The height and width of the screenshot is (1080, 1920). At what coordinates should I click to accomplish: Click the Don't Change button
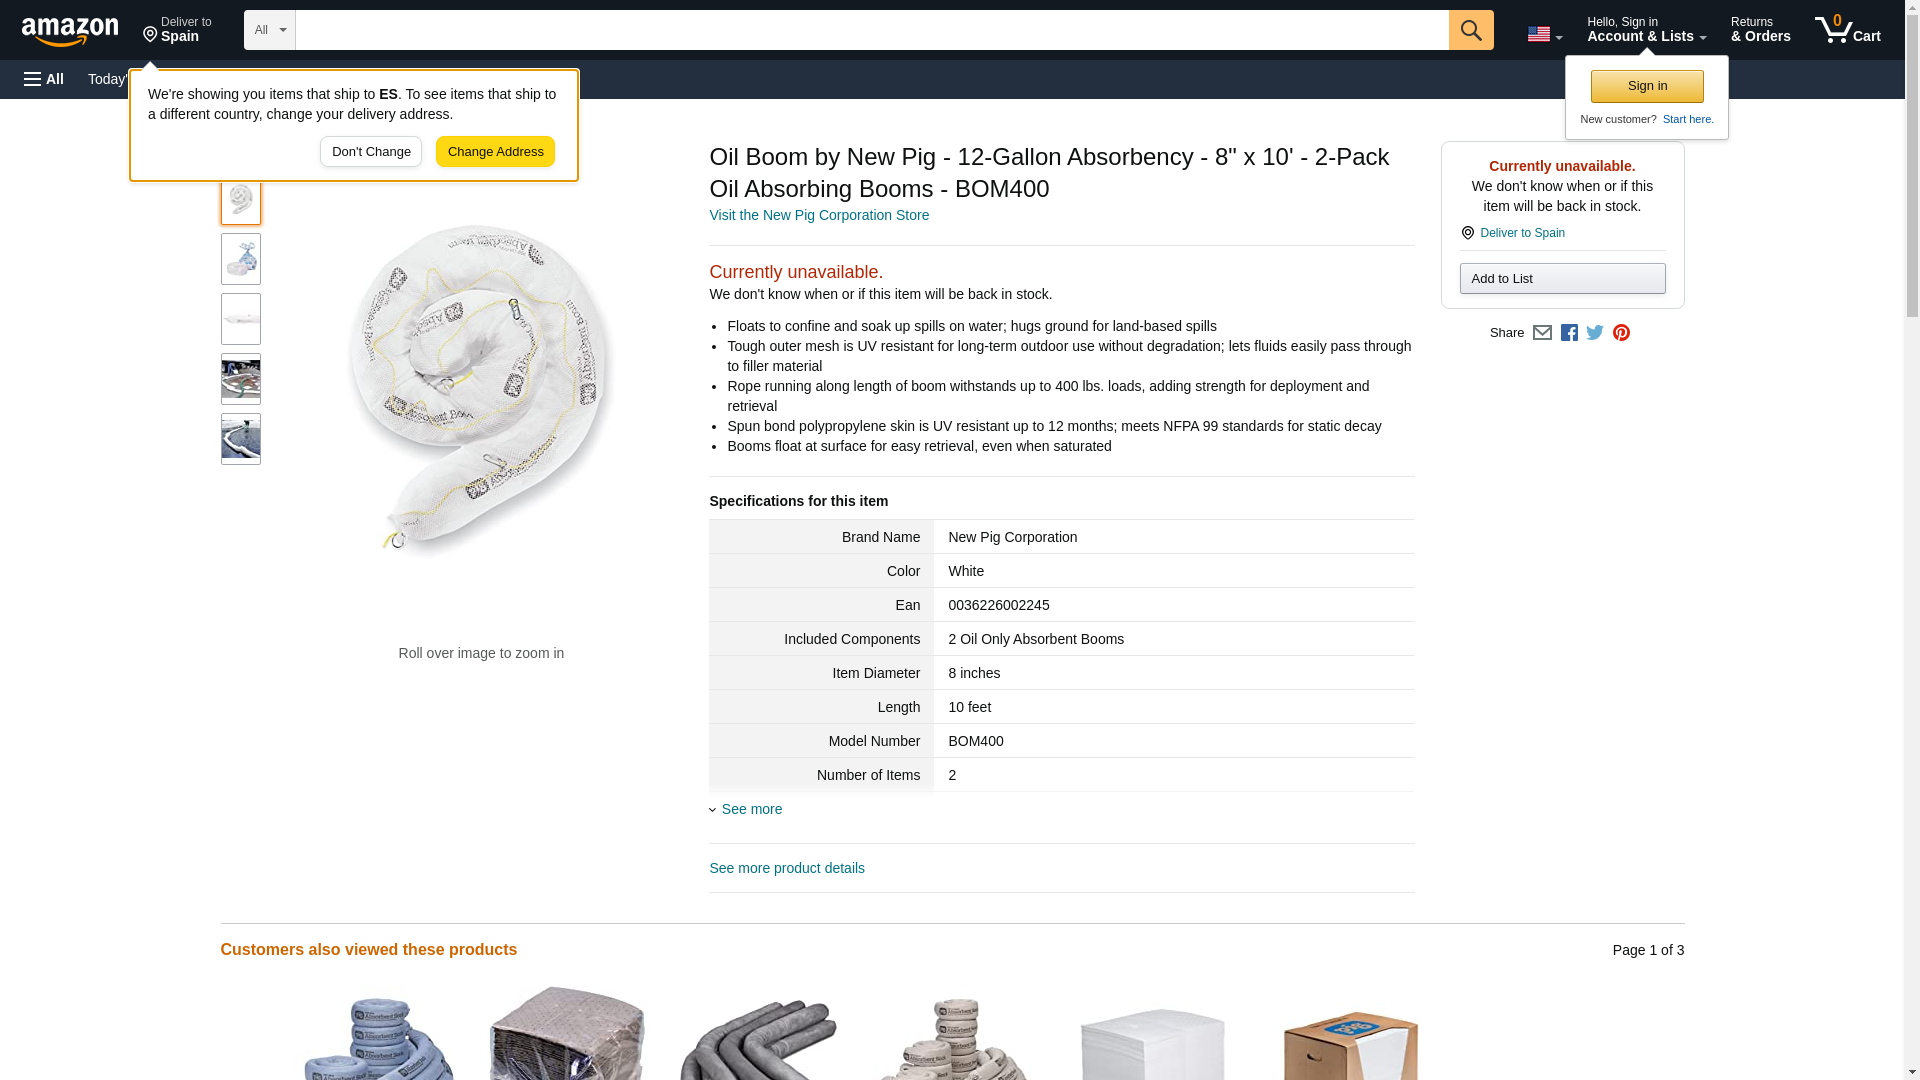point(371,152)
